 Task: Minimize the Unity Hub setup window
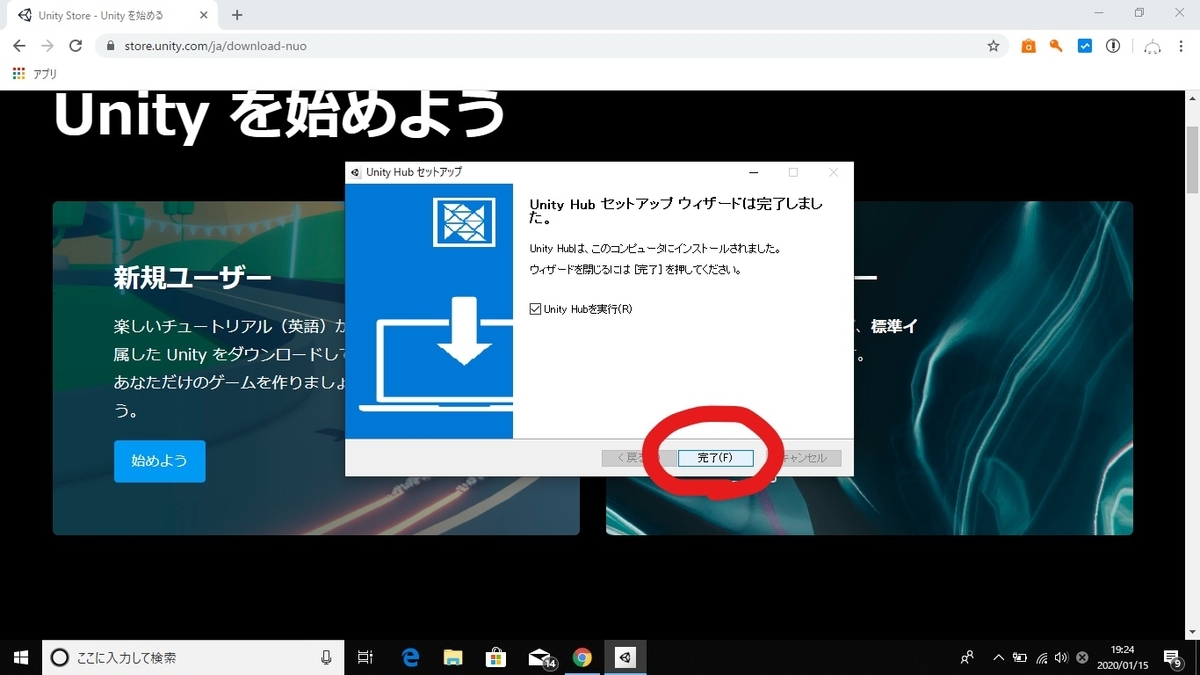(x=753, y=172)
